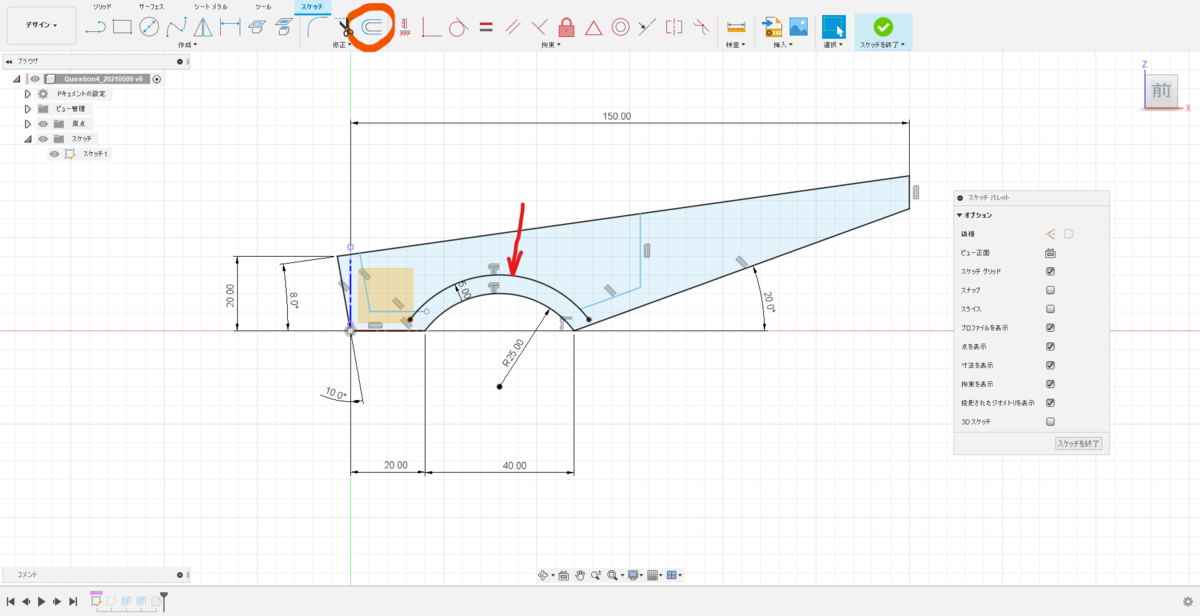Toggle the 投影されたジオメトリを表示 checkbox

pos(1050,403)
